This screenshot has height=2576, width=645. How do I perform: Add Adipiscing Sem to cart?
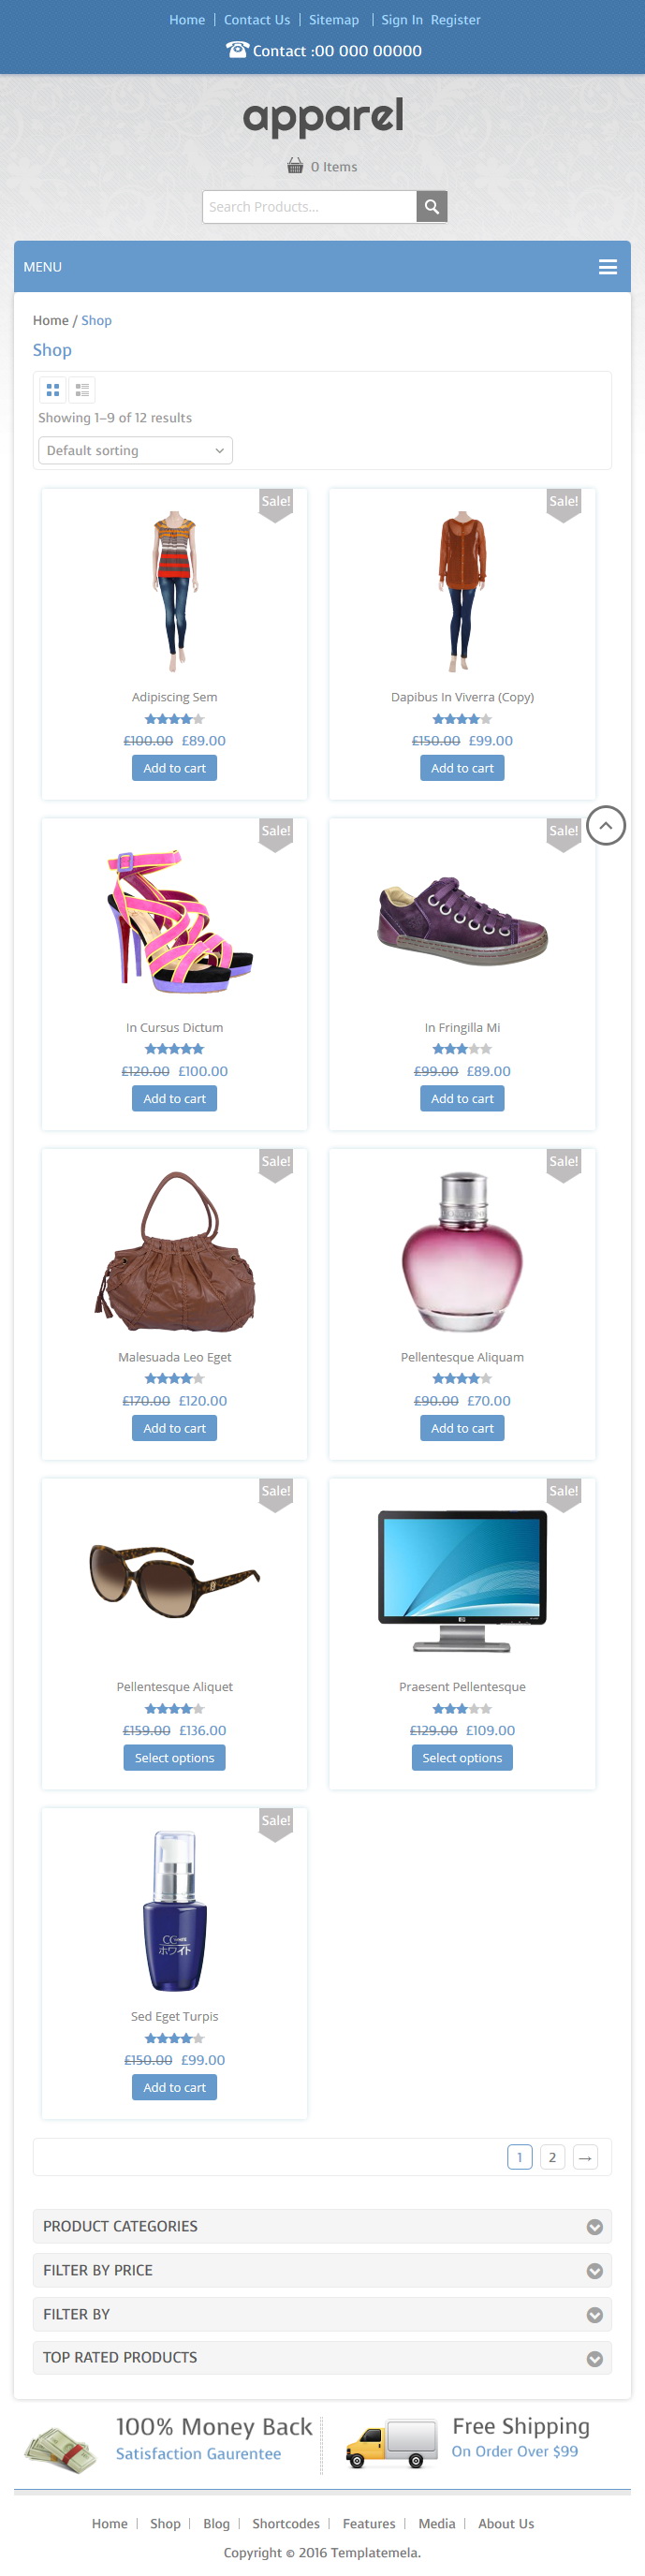point(174,768)
